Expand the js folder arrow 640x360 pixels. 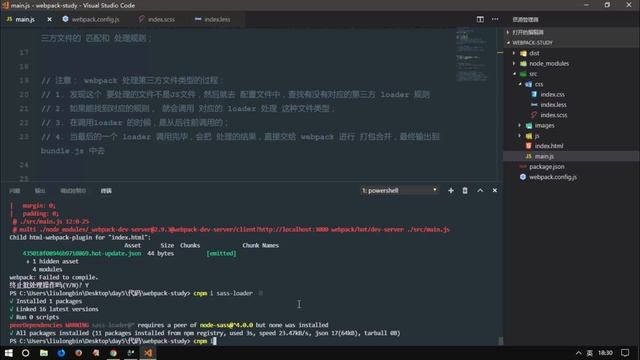pyautogui.click(x=520, y=136)
